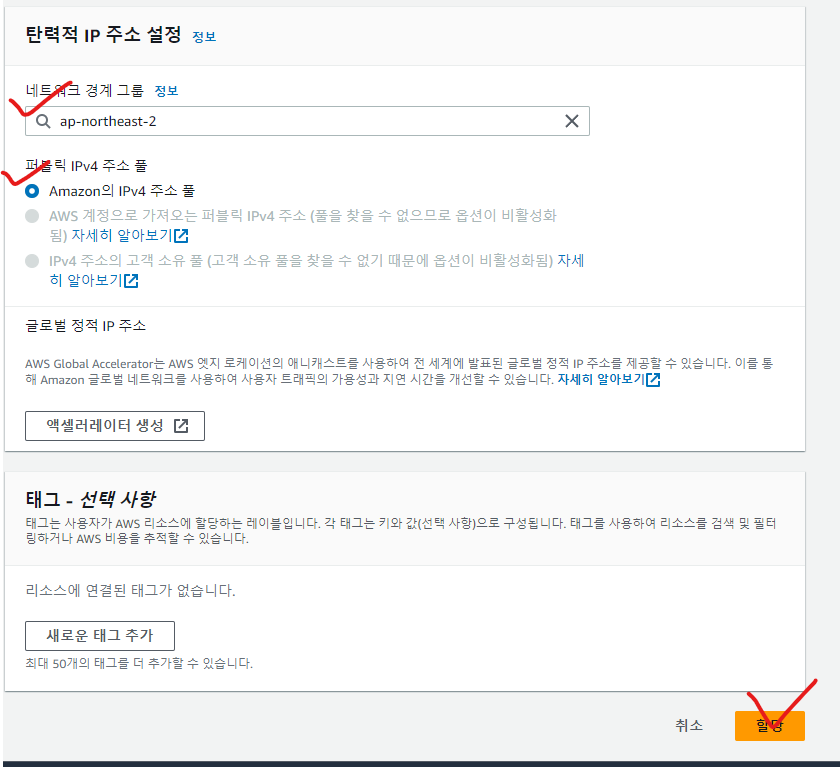Click the 리소스에 연결된 태그가 없습니다 text
840x767 pixels.
(130, 591)
